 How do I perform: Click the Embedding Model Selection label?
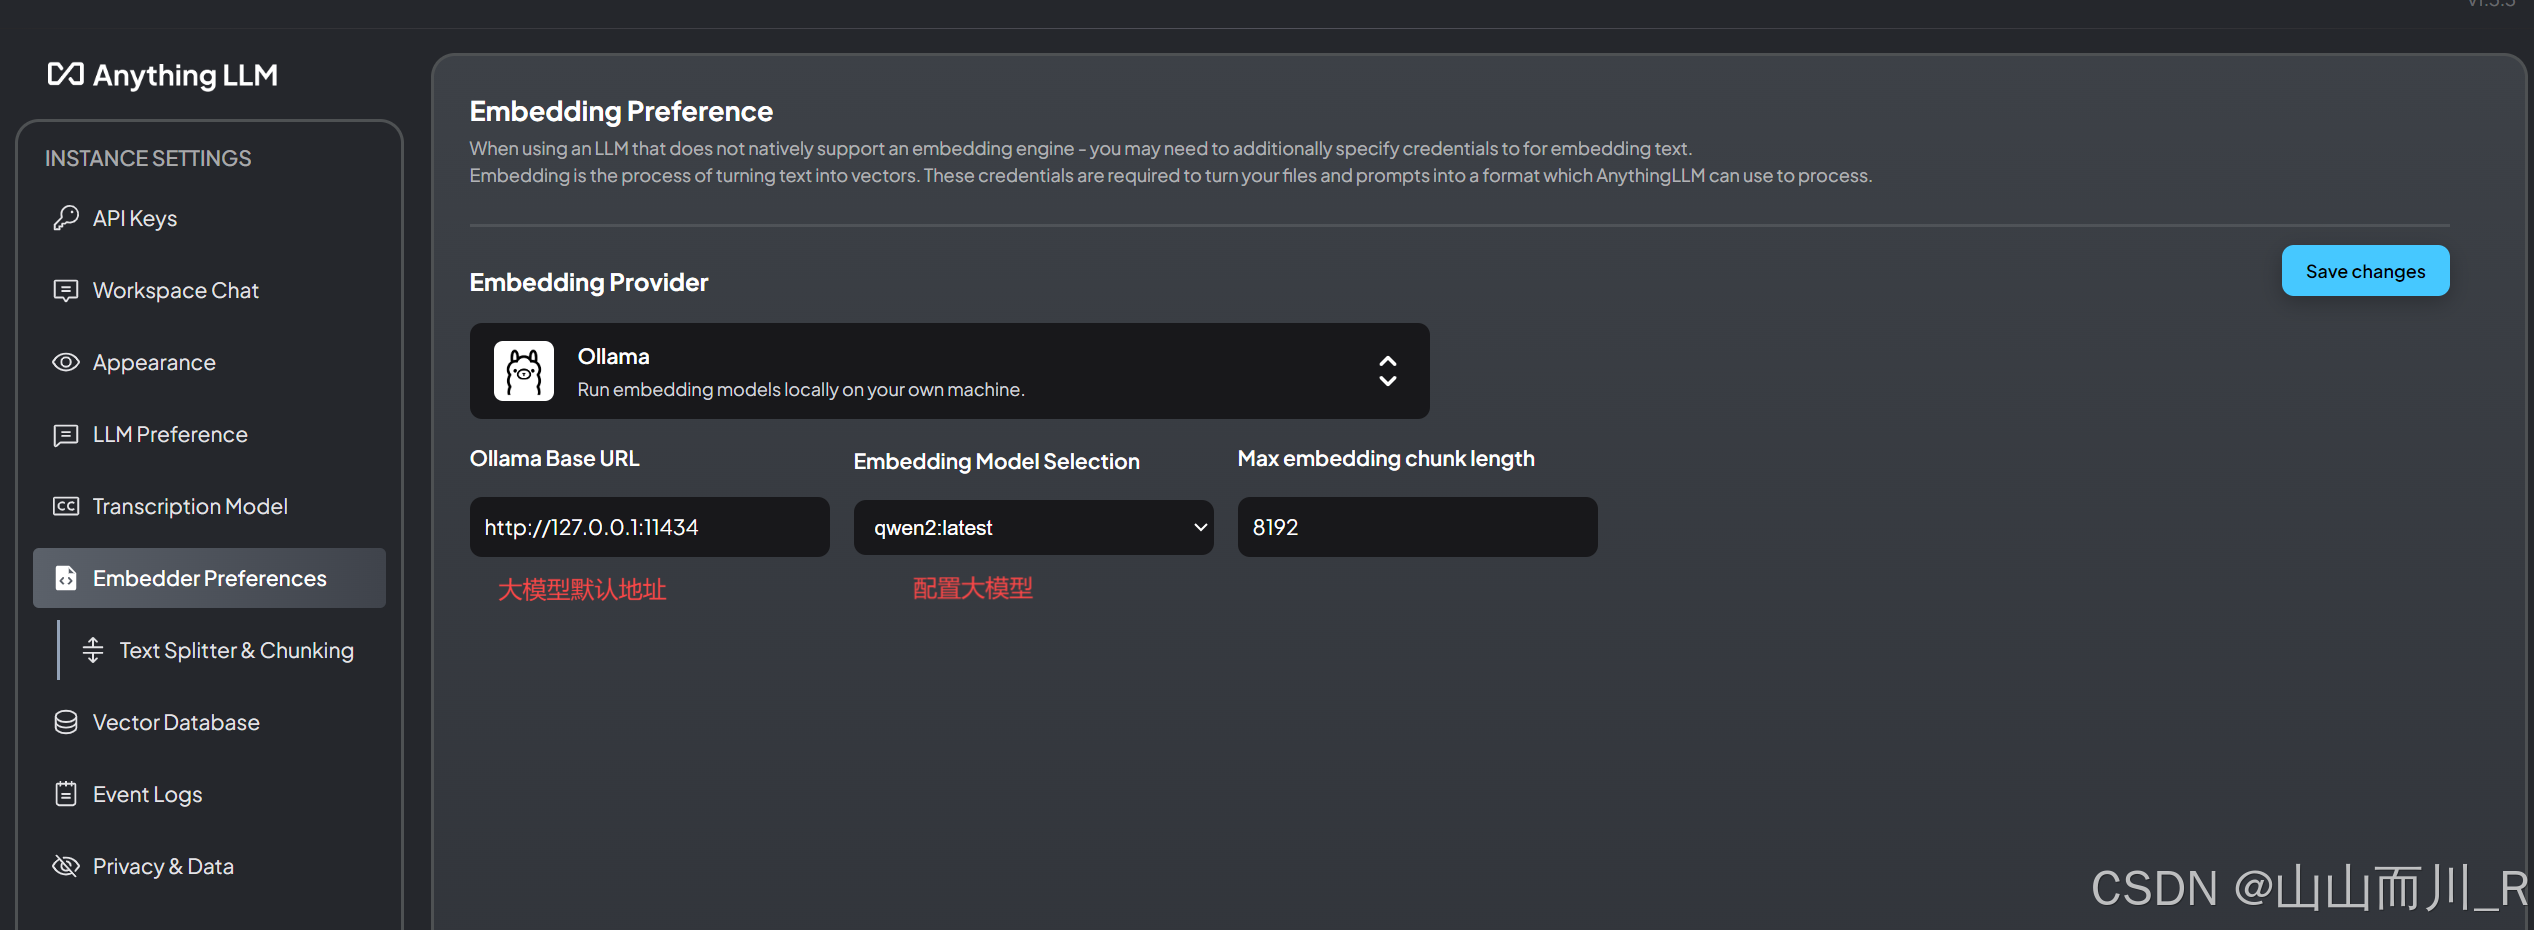pyautogui.click(x=996, y=461)
